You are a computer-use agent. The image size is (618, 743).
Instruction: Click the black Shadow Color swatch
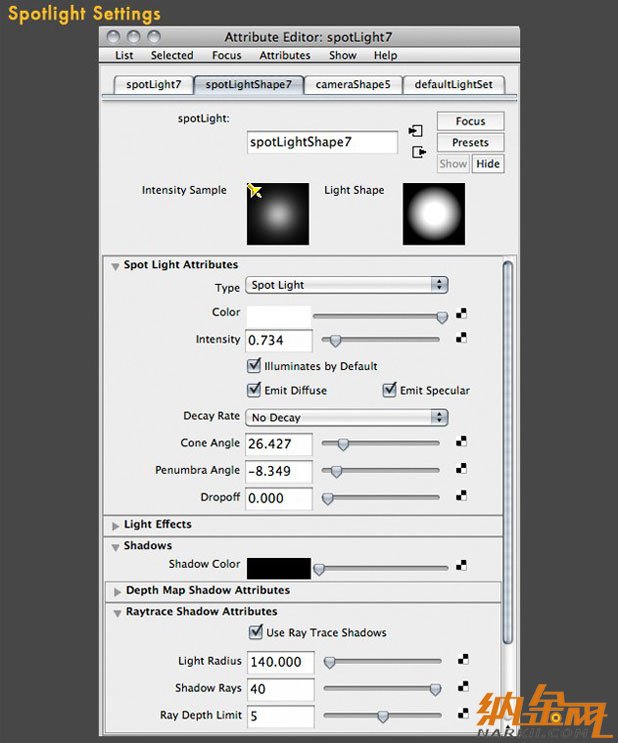point(279,568)
